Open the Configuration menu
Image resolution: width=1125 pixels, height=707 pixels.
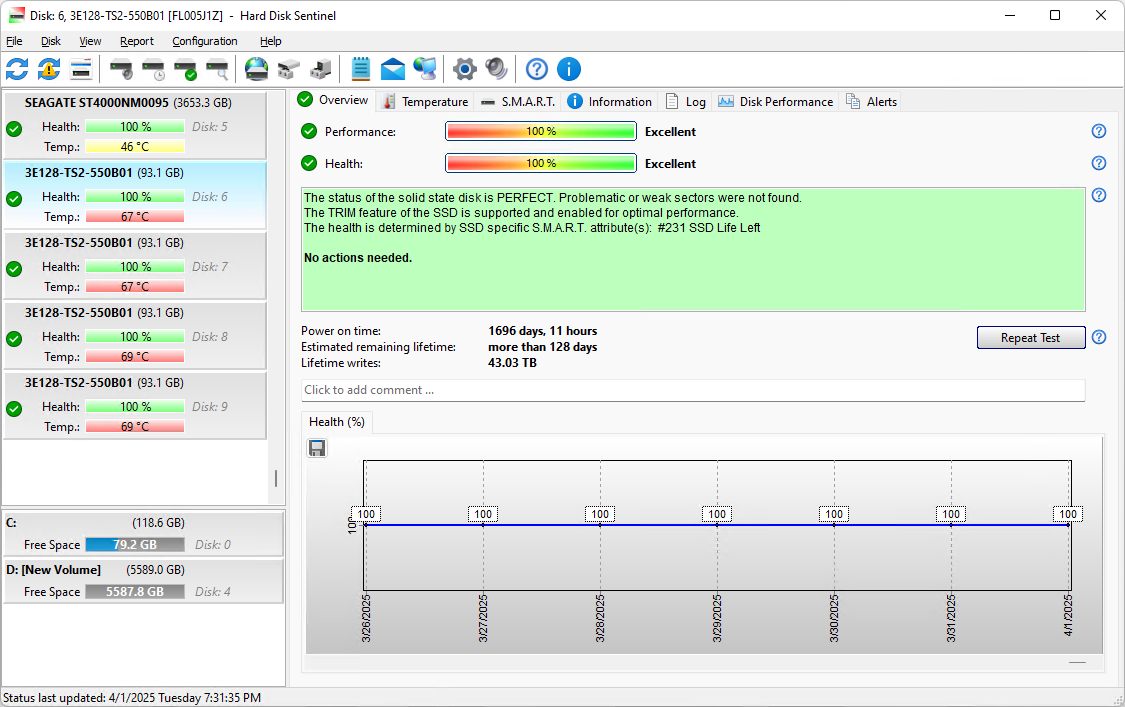tap(204, 42)
